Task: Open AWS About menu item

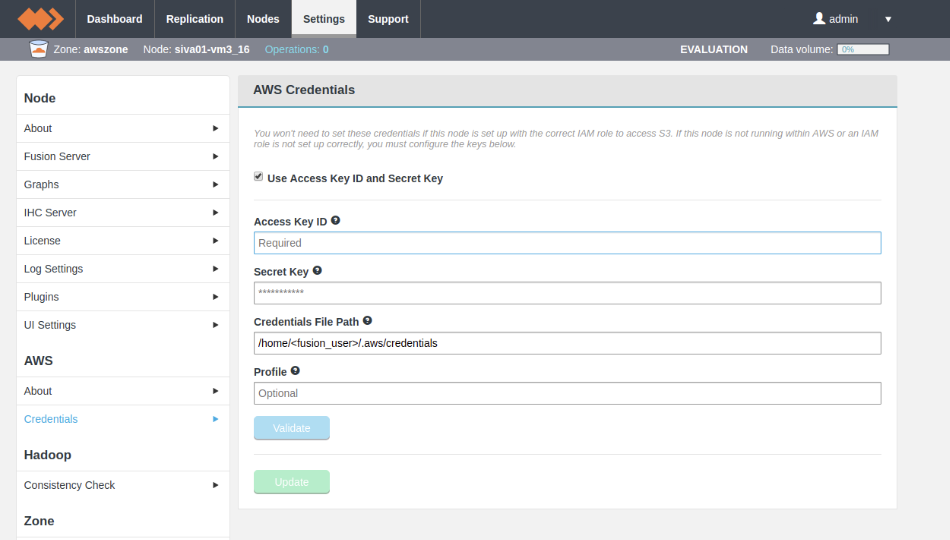Action: point(123,391)
